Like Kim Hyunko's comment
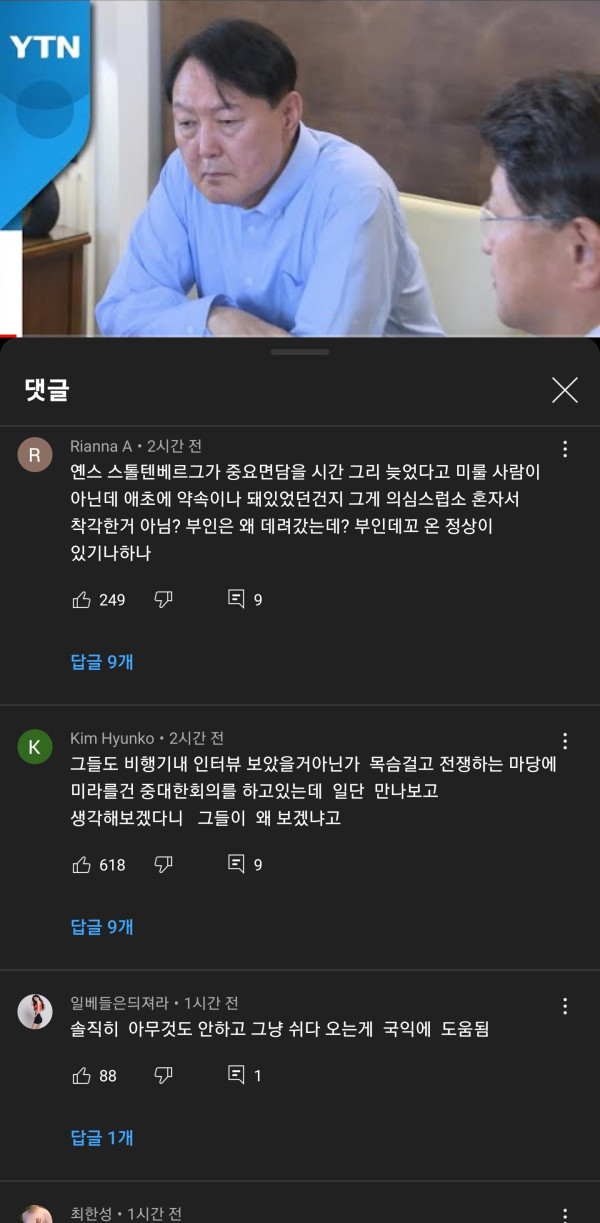 82,865
